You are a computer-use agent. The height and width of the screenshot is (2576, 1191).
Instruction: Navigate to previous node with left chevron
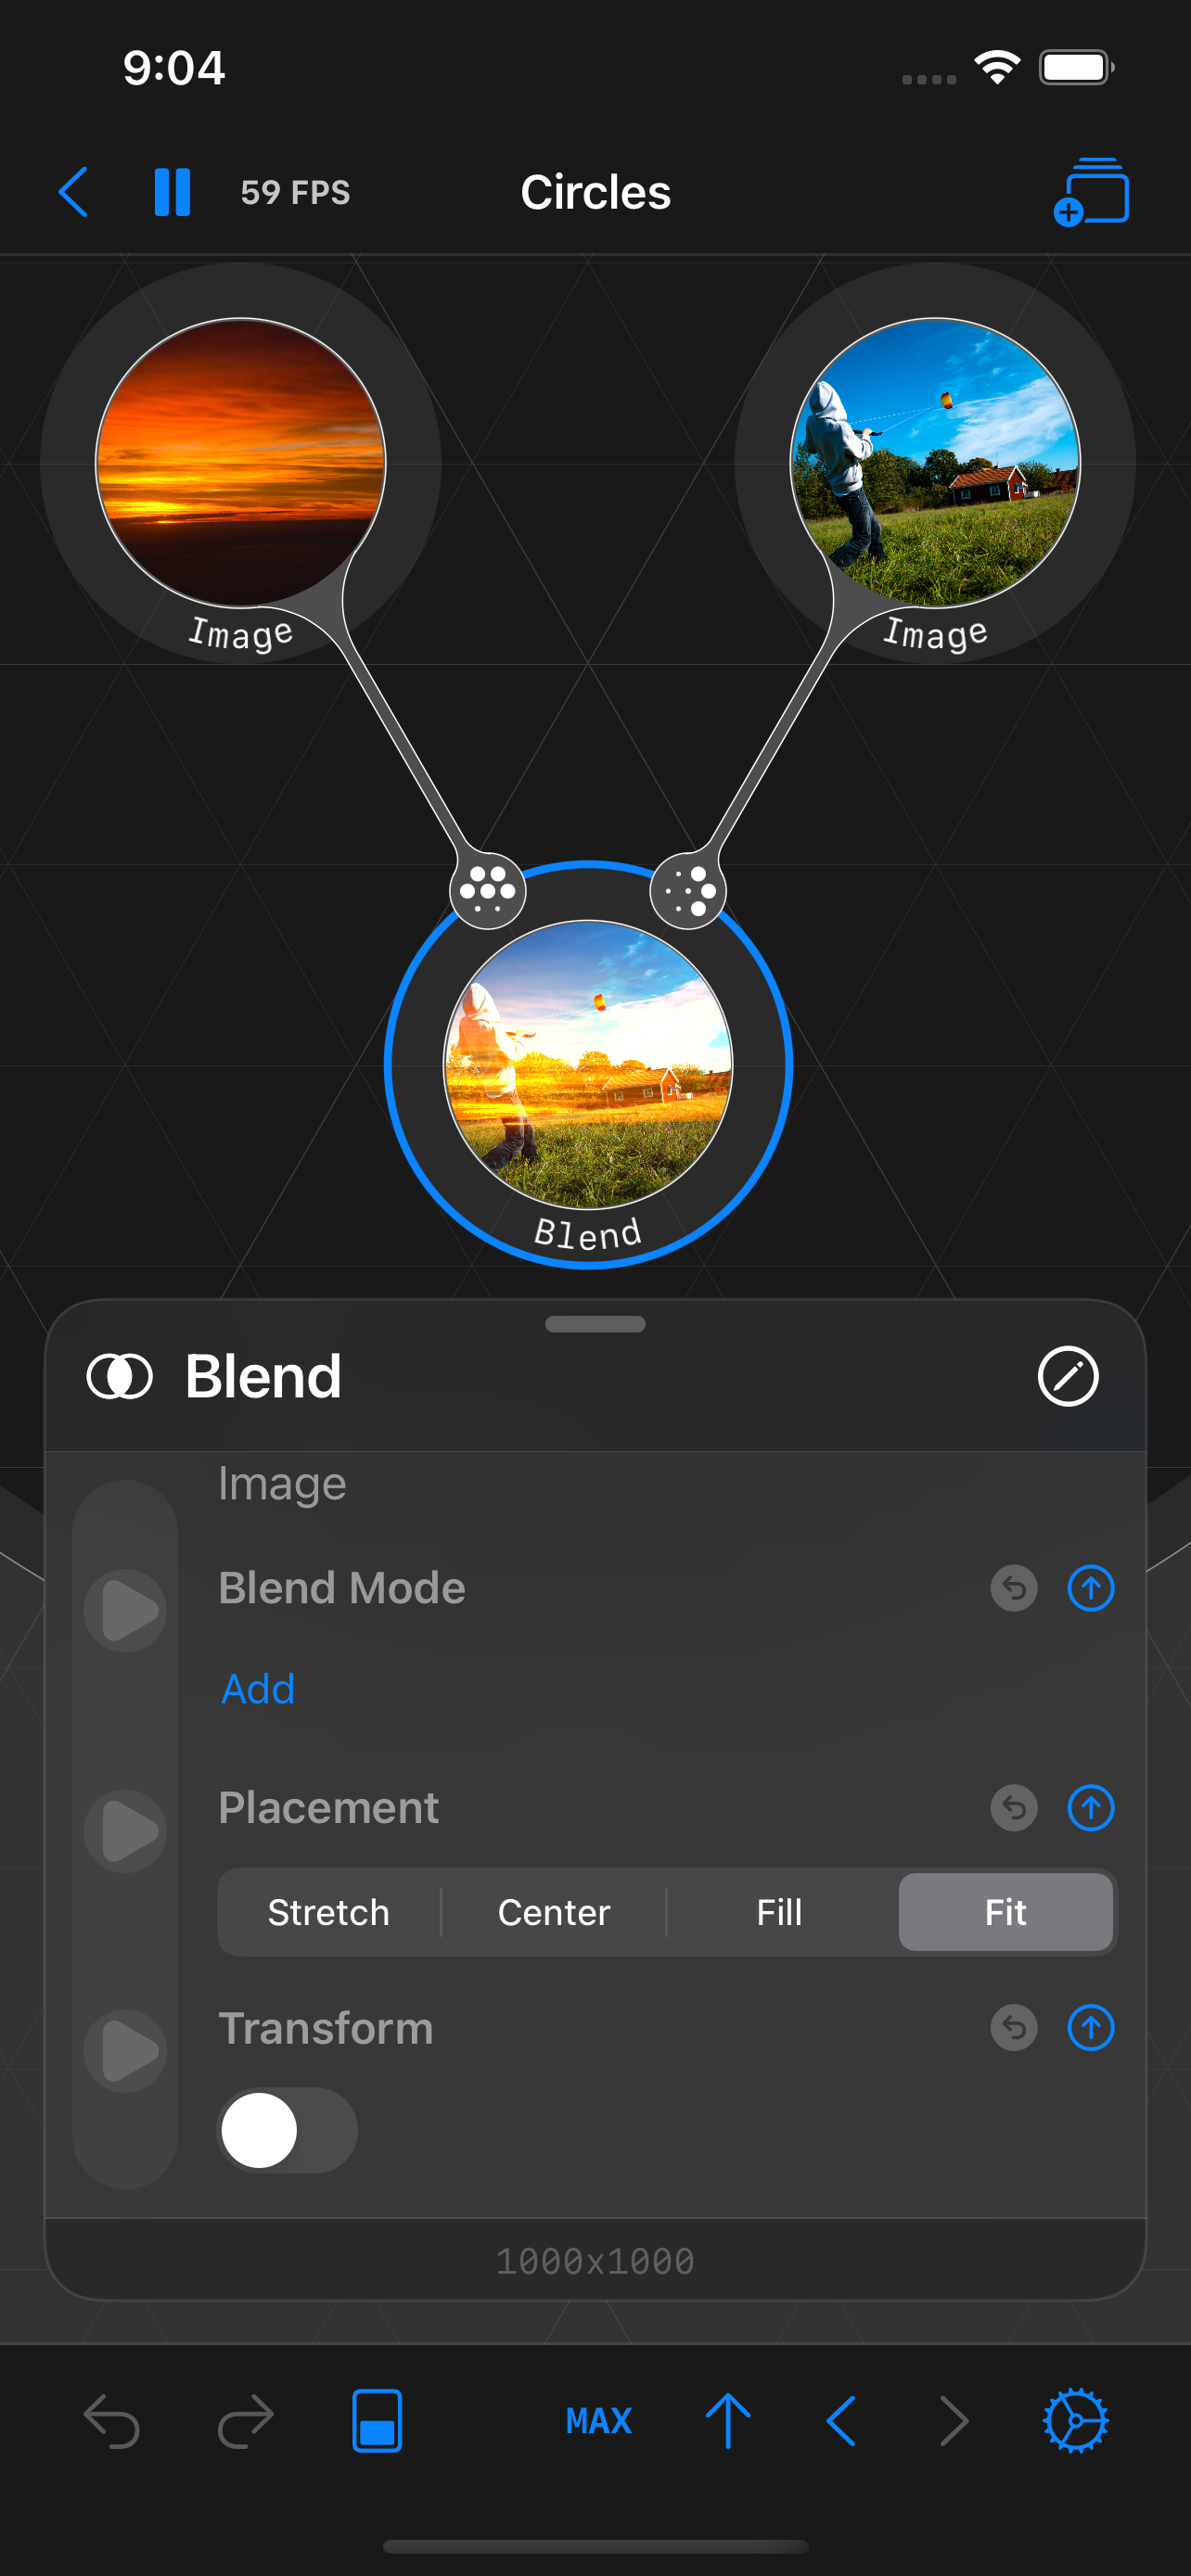841,2421
